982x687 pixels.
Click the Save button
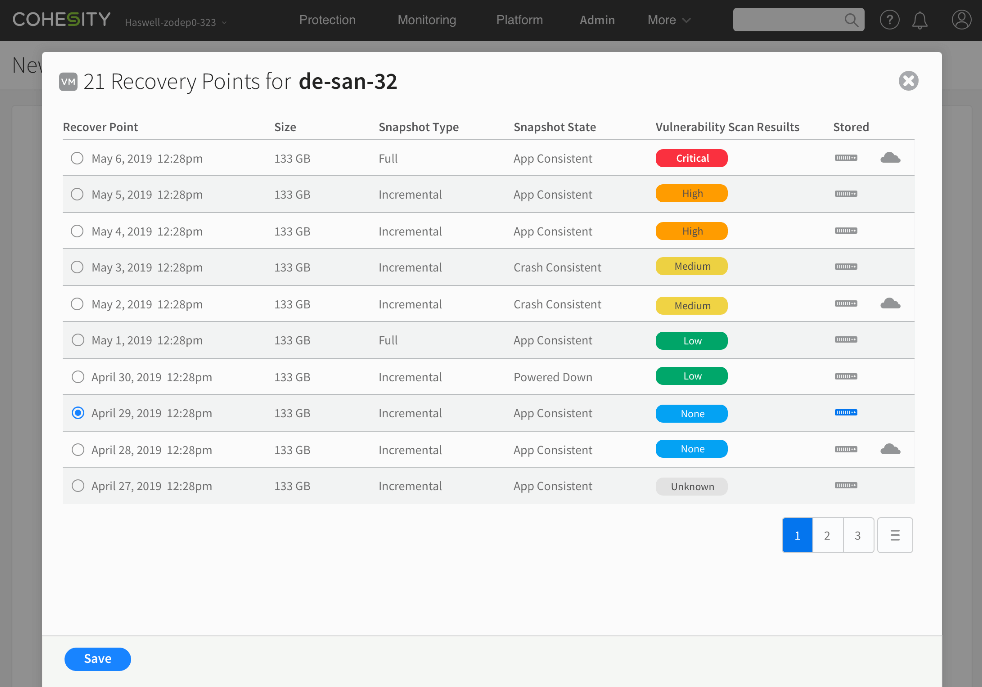[98, 659]
